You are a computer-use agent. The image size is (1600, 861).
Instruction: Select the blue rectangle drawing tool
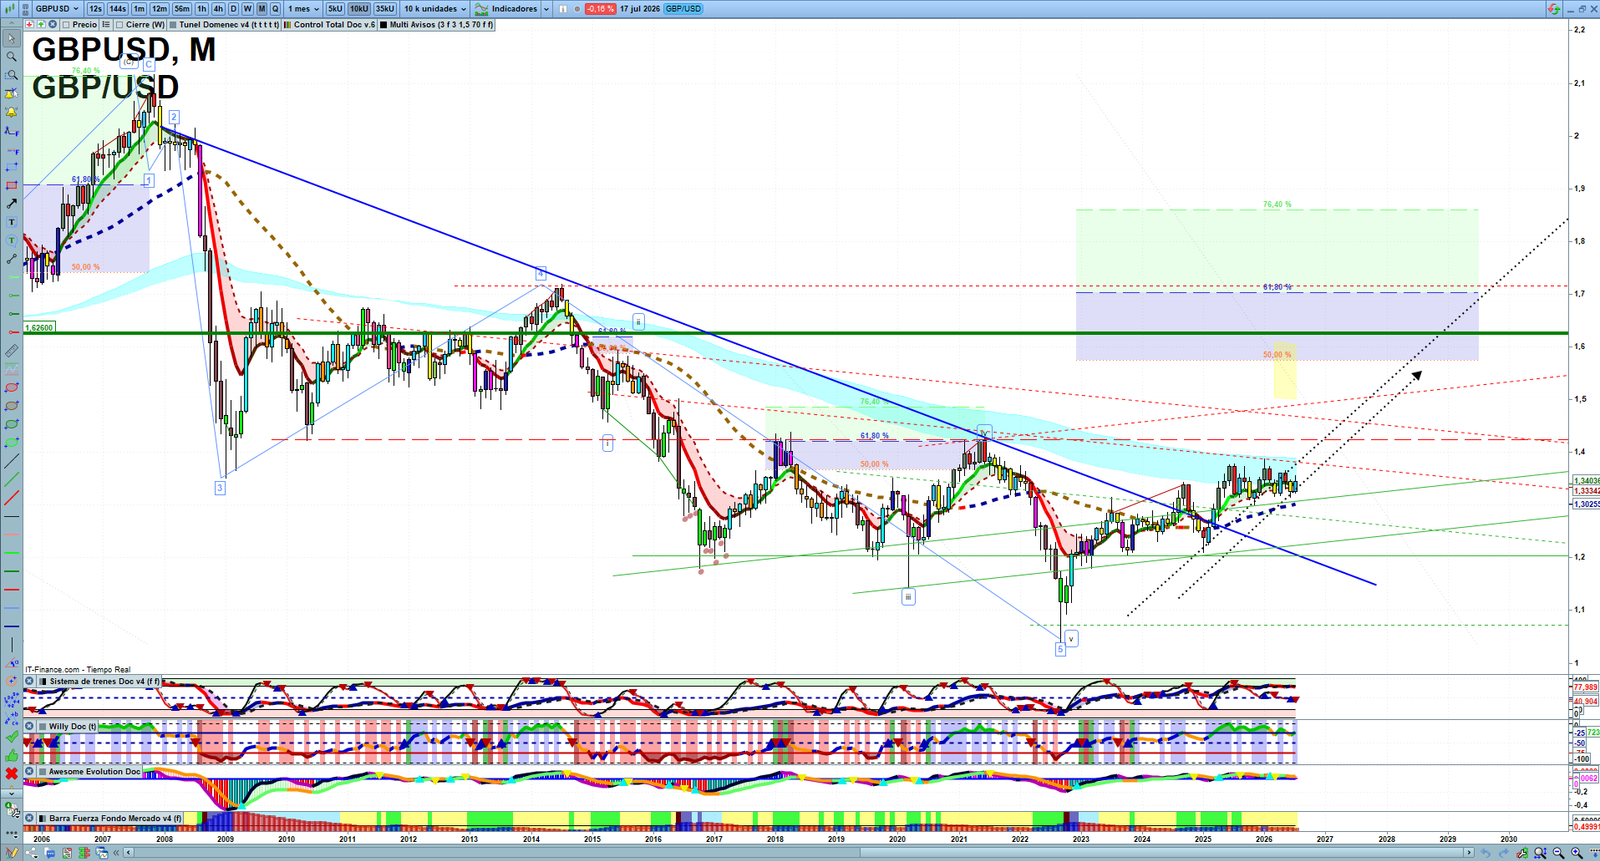[x=12, y=167]
